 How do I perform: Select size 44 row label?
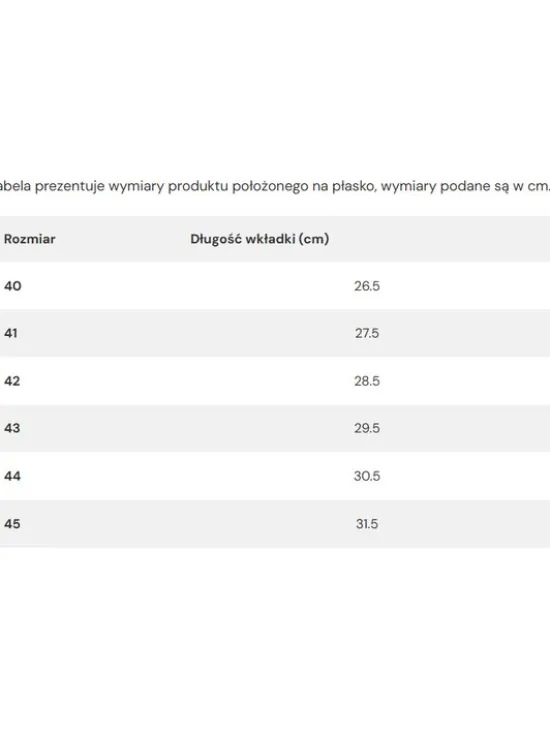(x=13, y=476)
